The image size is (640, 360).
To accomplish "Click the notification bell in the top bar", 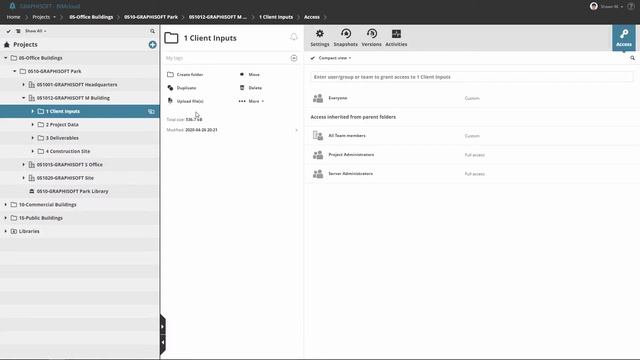I will click(12, 6).
